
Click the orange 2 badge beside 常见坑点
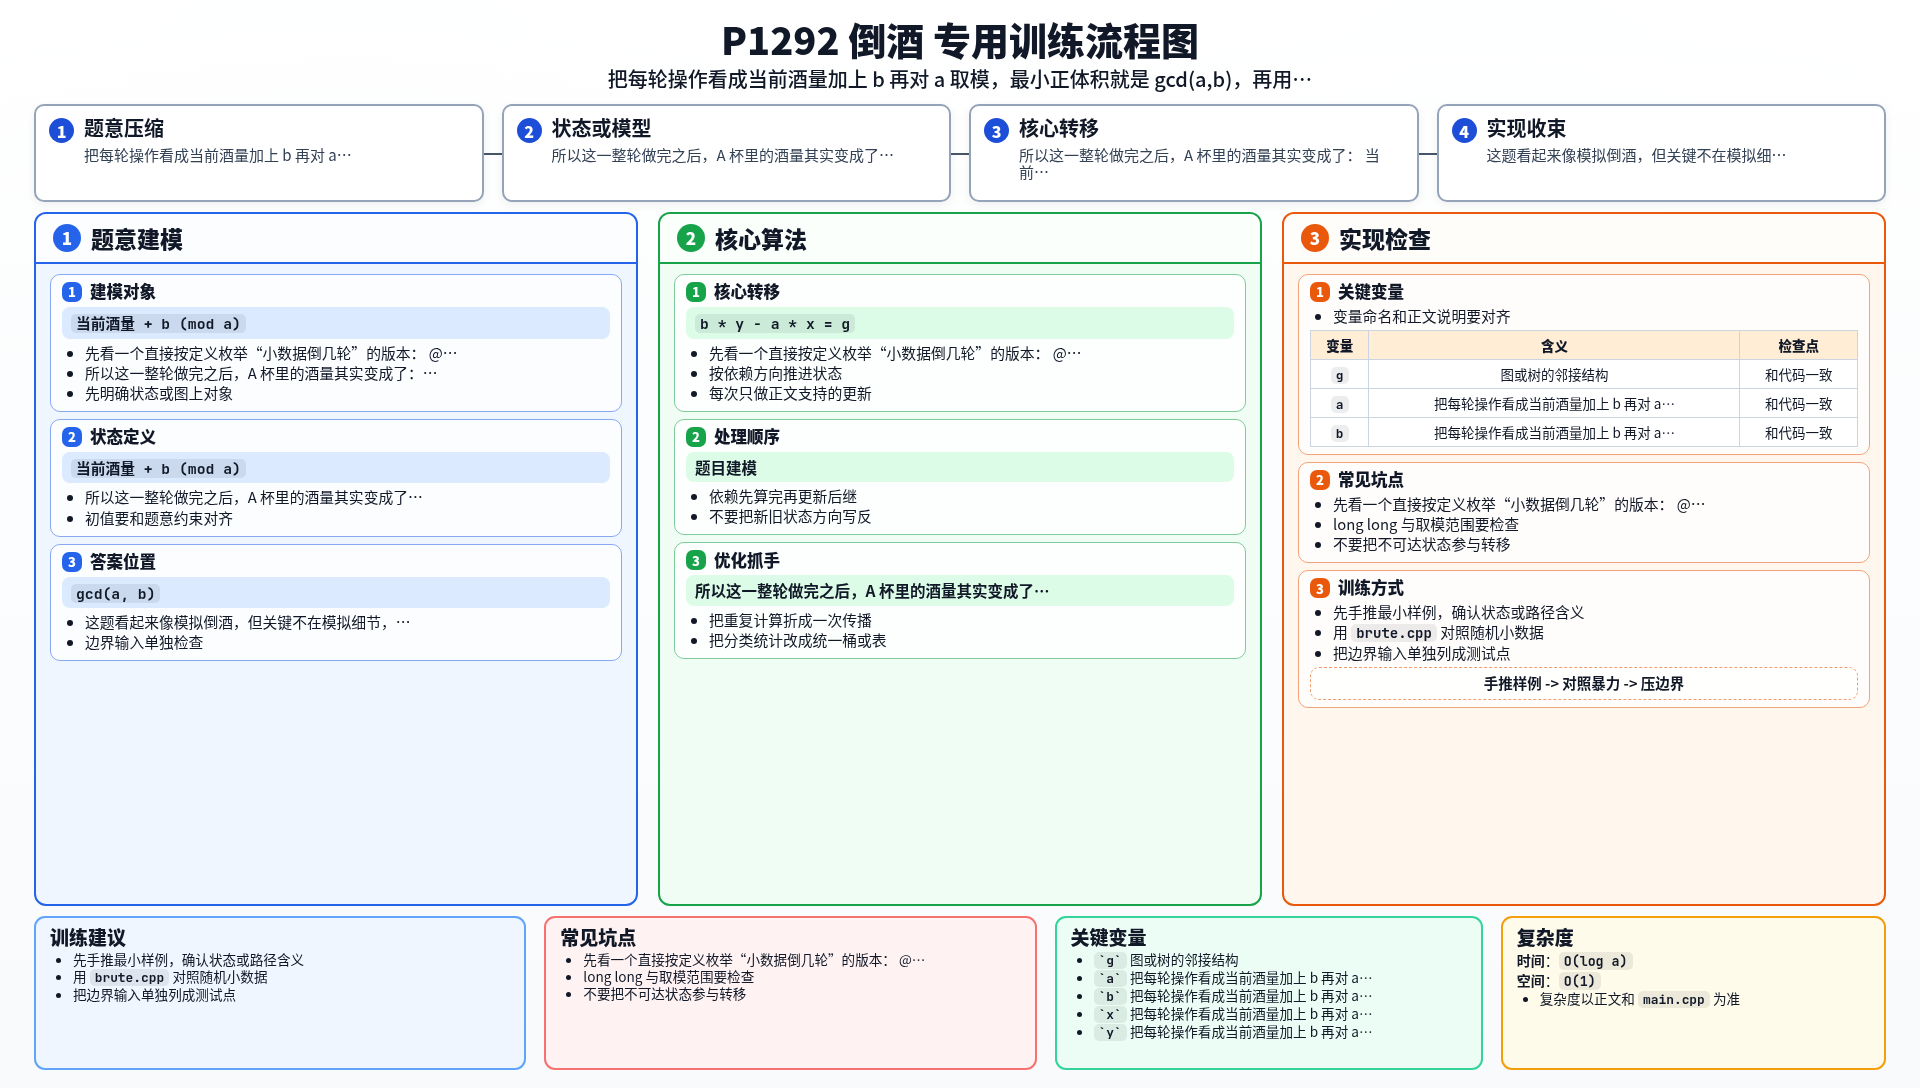tap(1320, 480)
